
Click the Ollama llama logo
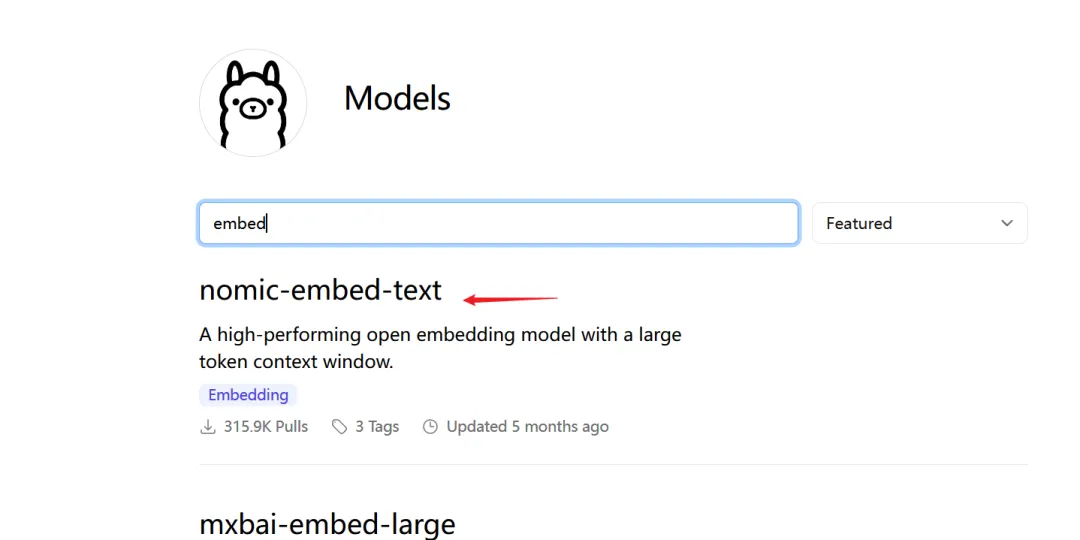pos(253,102)
